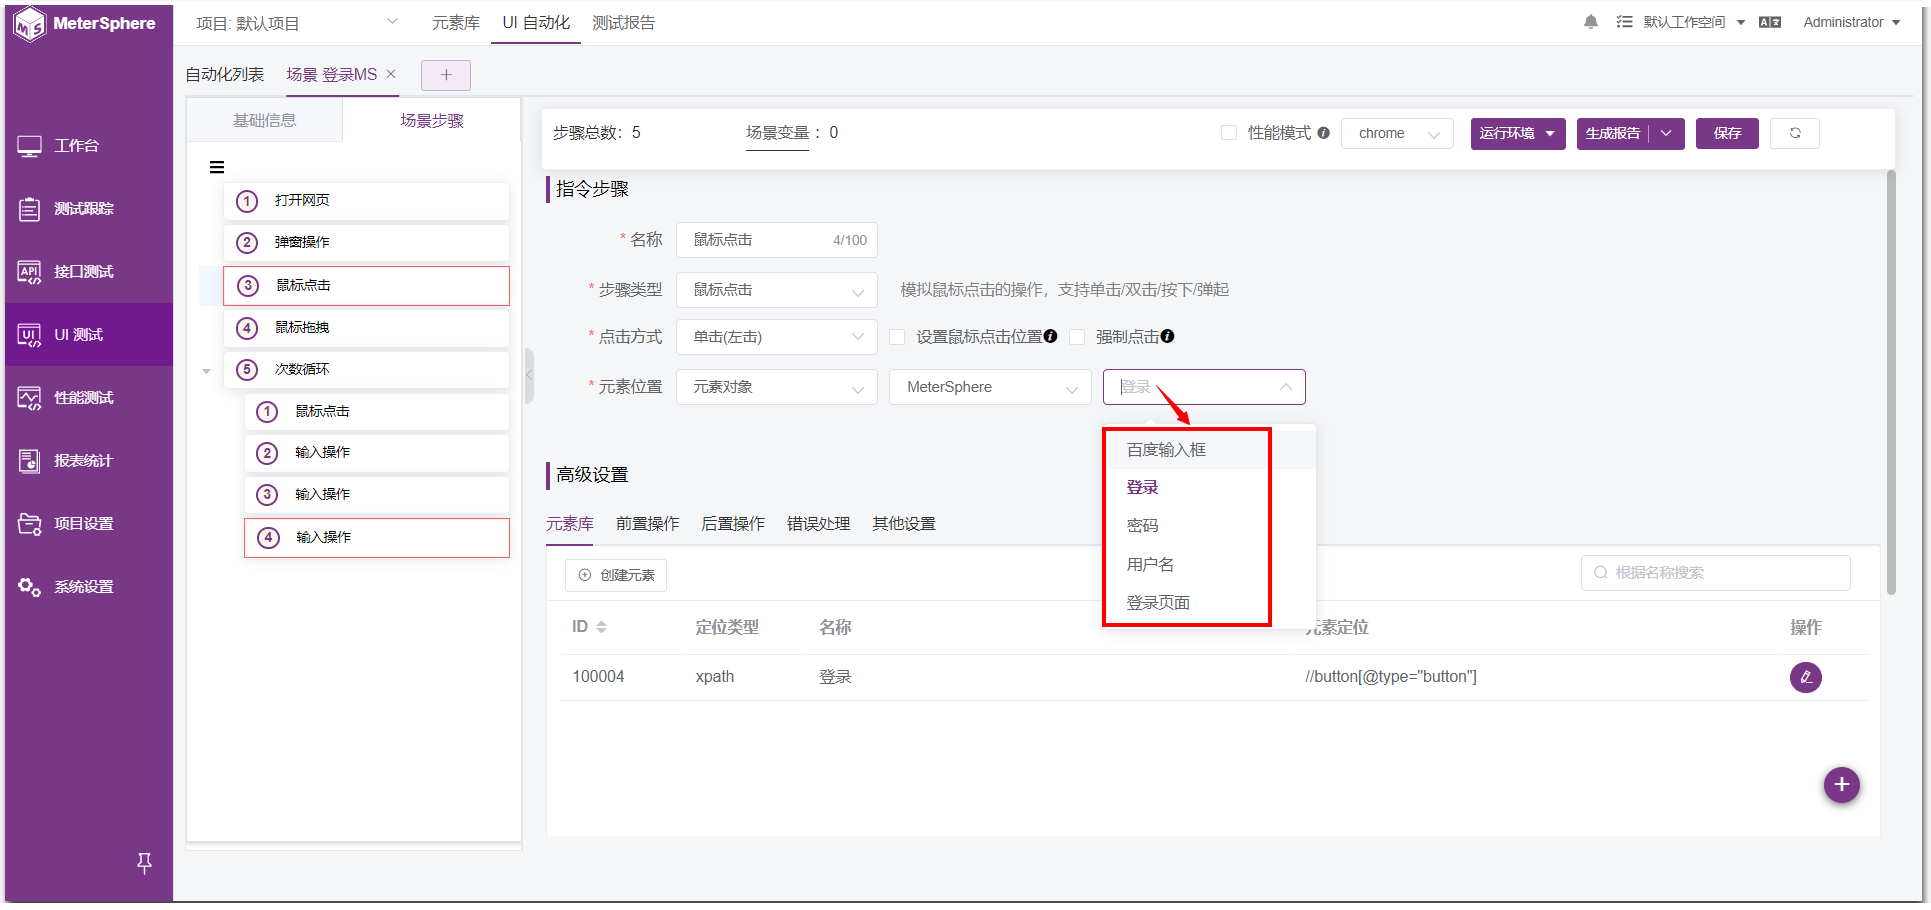Check 设置鼠标点击位置 option

[x=897, y=337]
